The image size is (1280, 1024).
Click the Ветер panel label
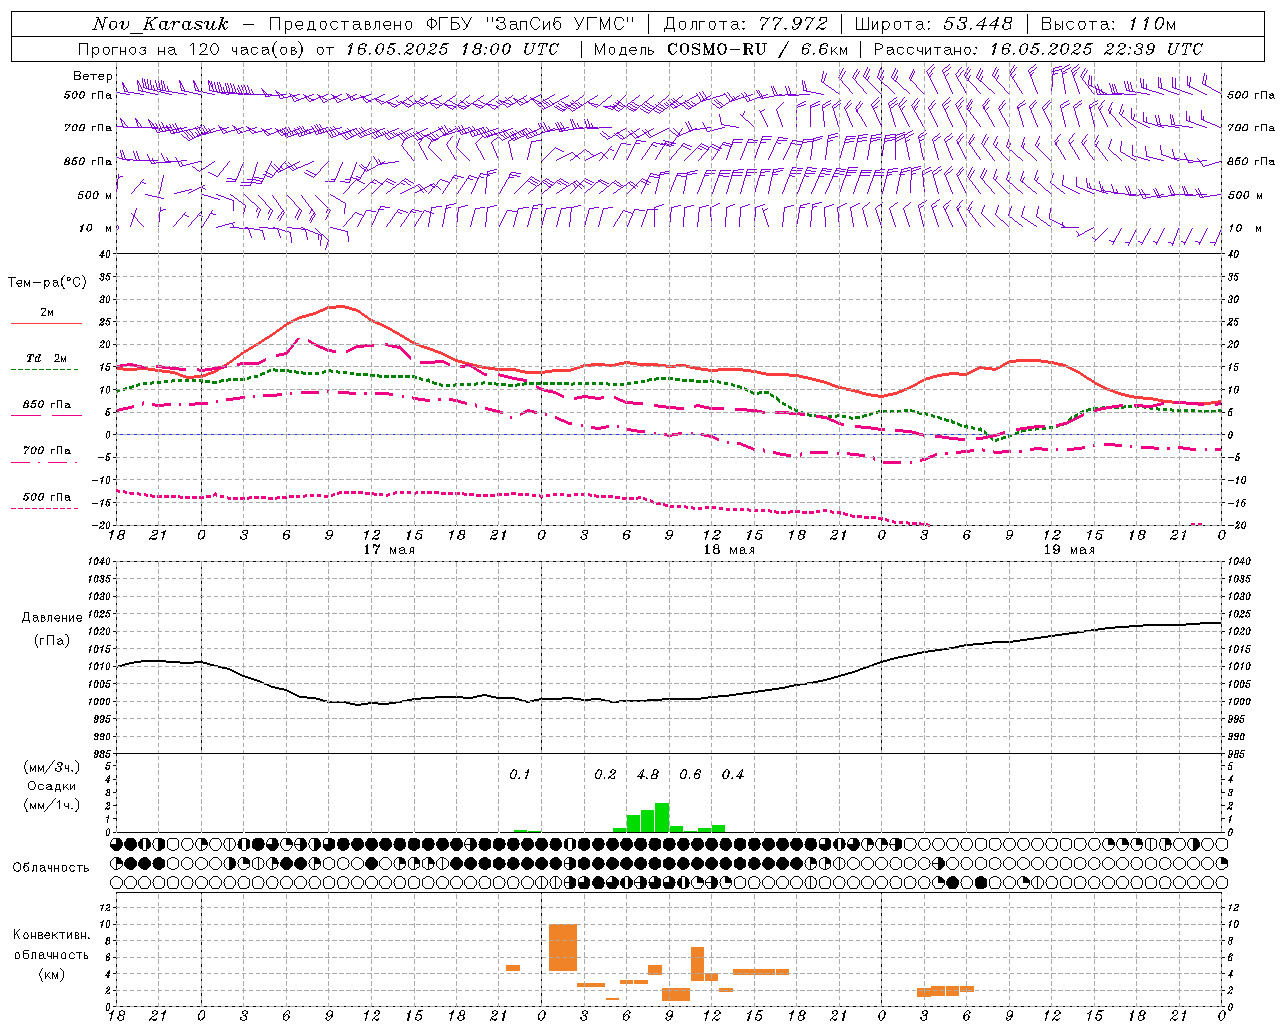pos(92,76)
